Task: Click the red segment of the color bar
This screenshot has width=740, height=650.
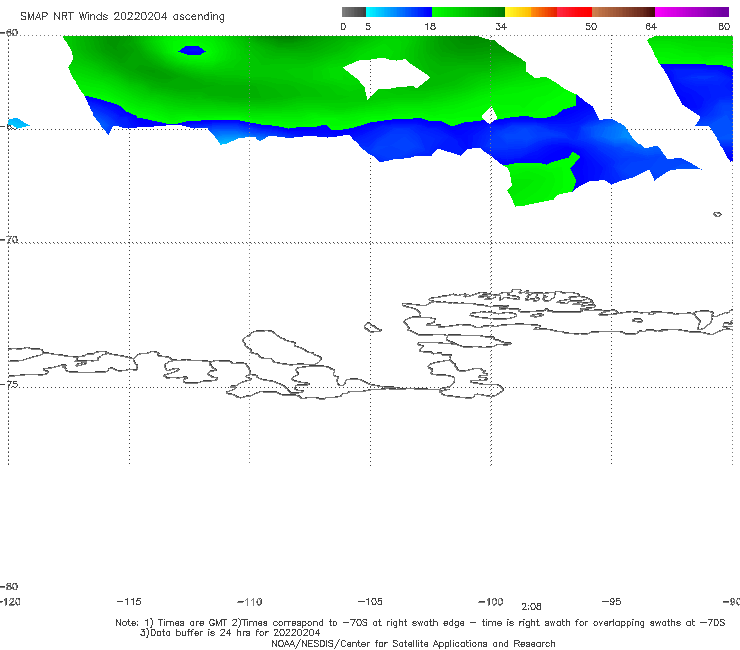Action: [574, 12]
